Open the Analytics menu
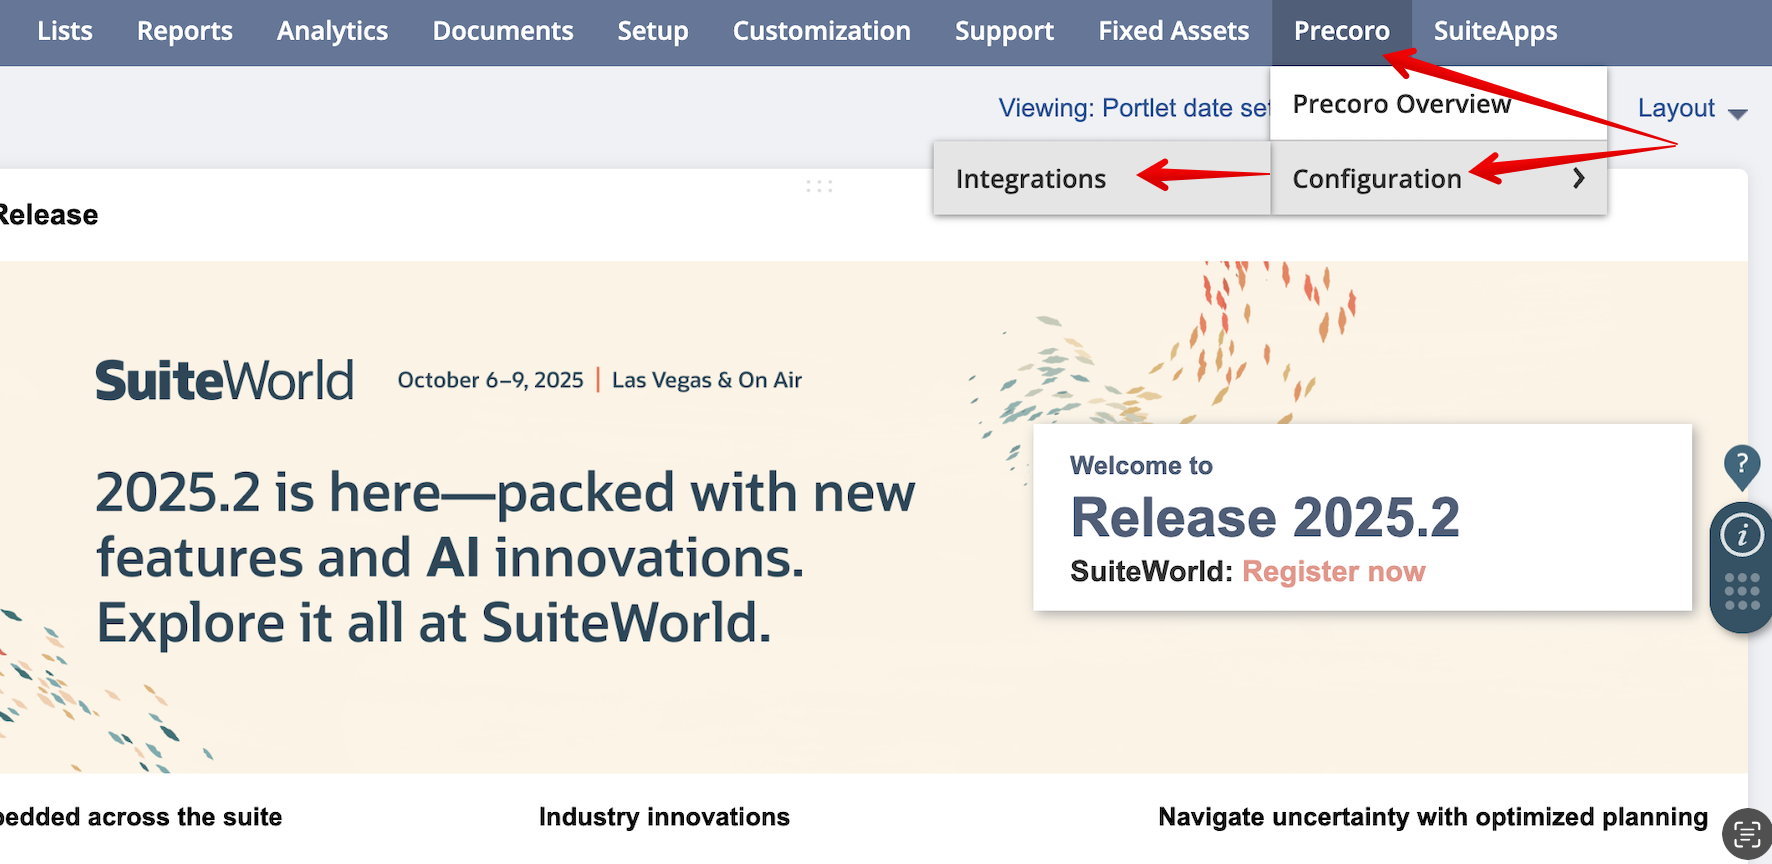 [x=332, y=31]
